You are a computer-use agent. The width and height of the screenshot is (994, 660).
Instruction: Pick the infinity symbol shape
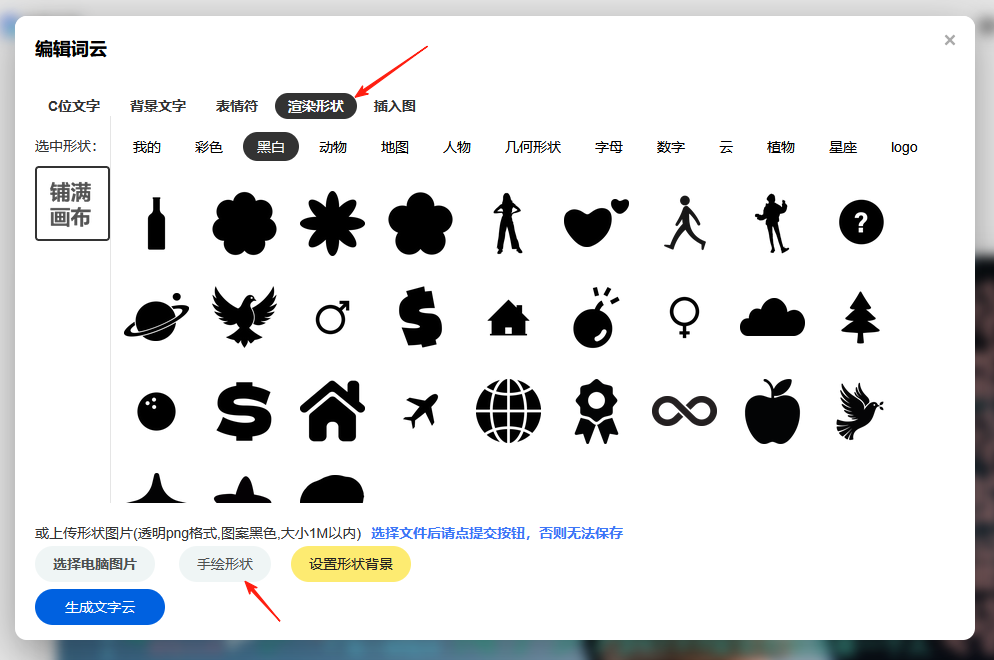pyautogui.click(x=684, y=411)
